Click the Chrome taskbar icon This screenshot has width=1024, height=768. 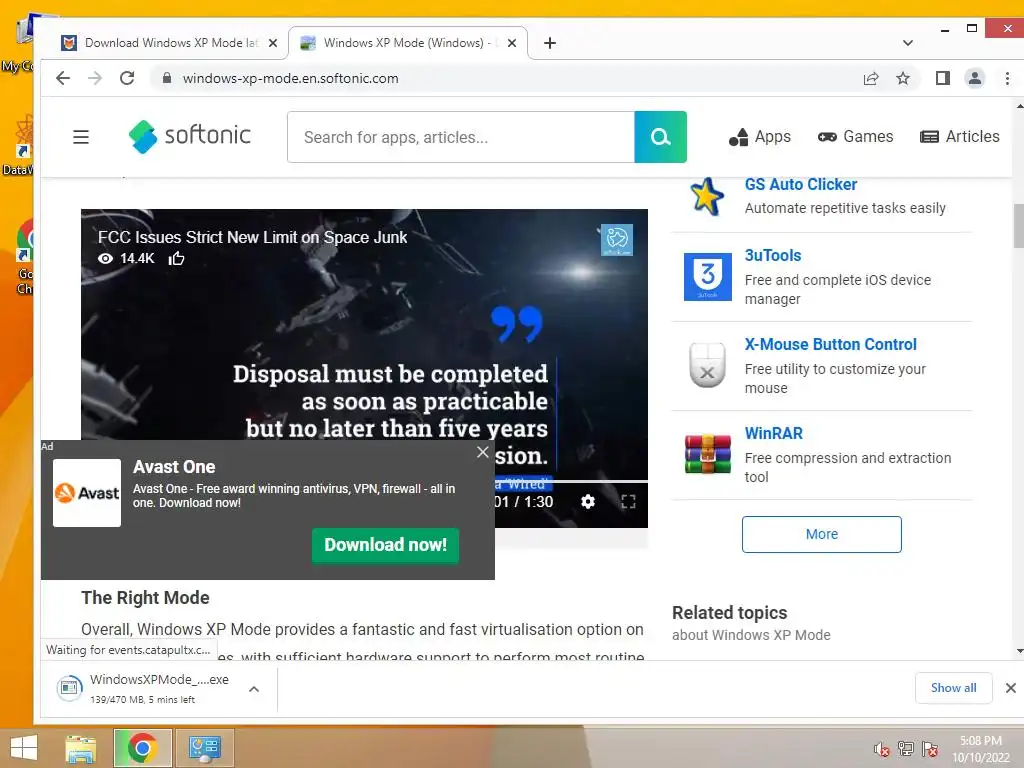click(x=142, y=748)
